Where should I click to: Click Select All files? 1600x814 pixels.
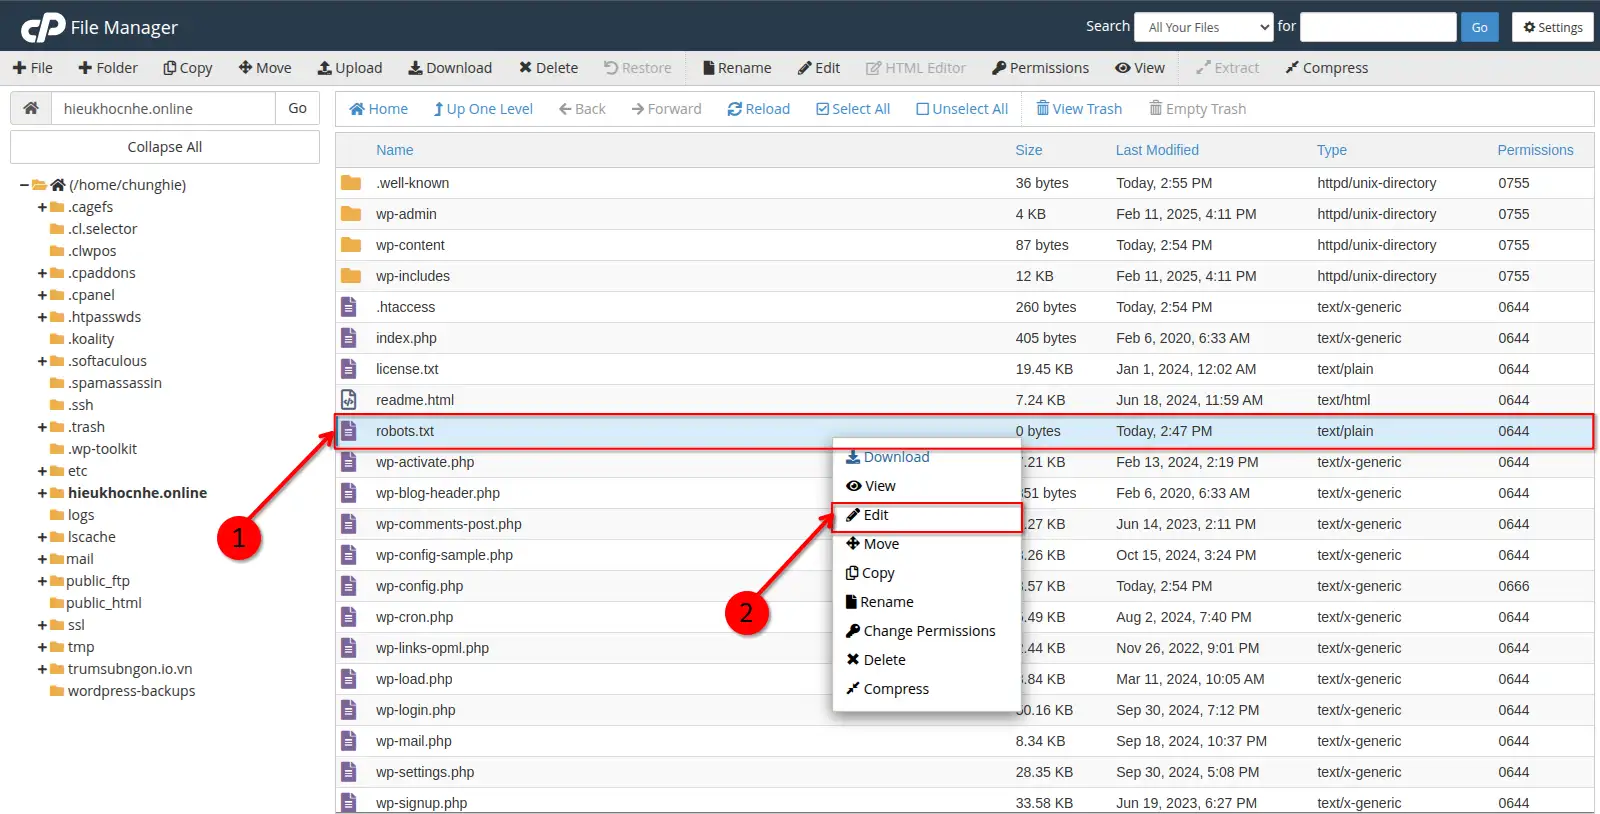853,109
